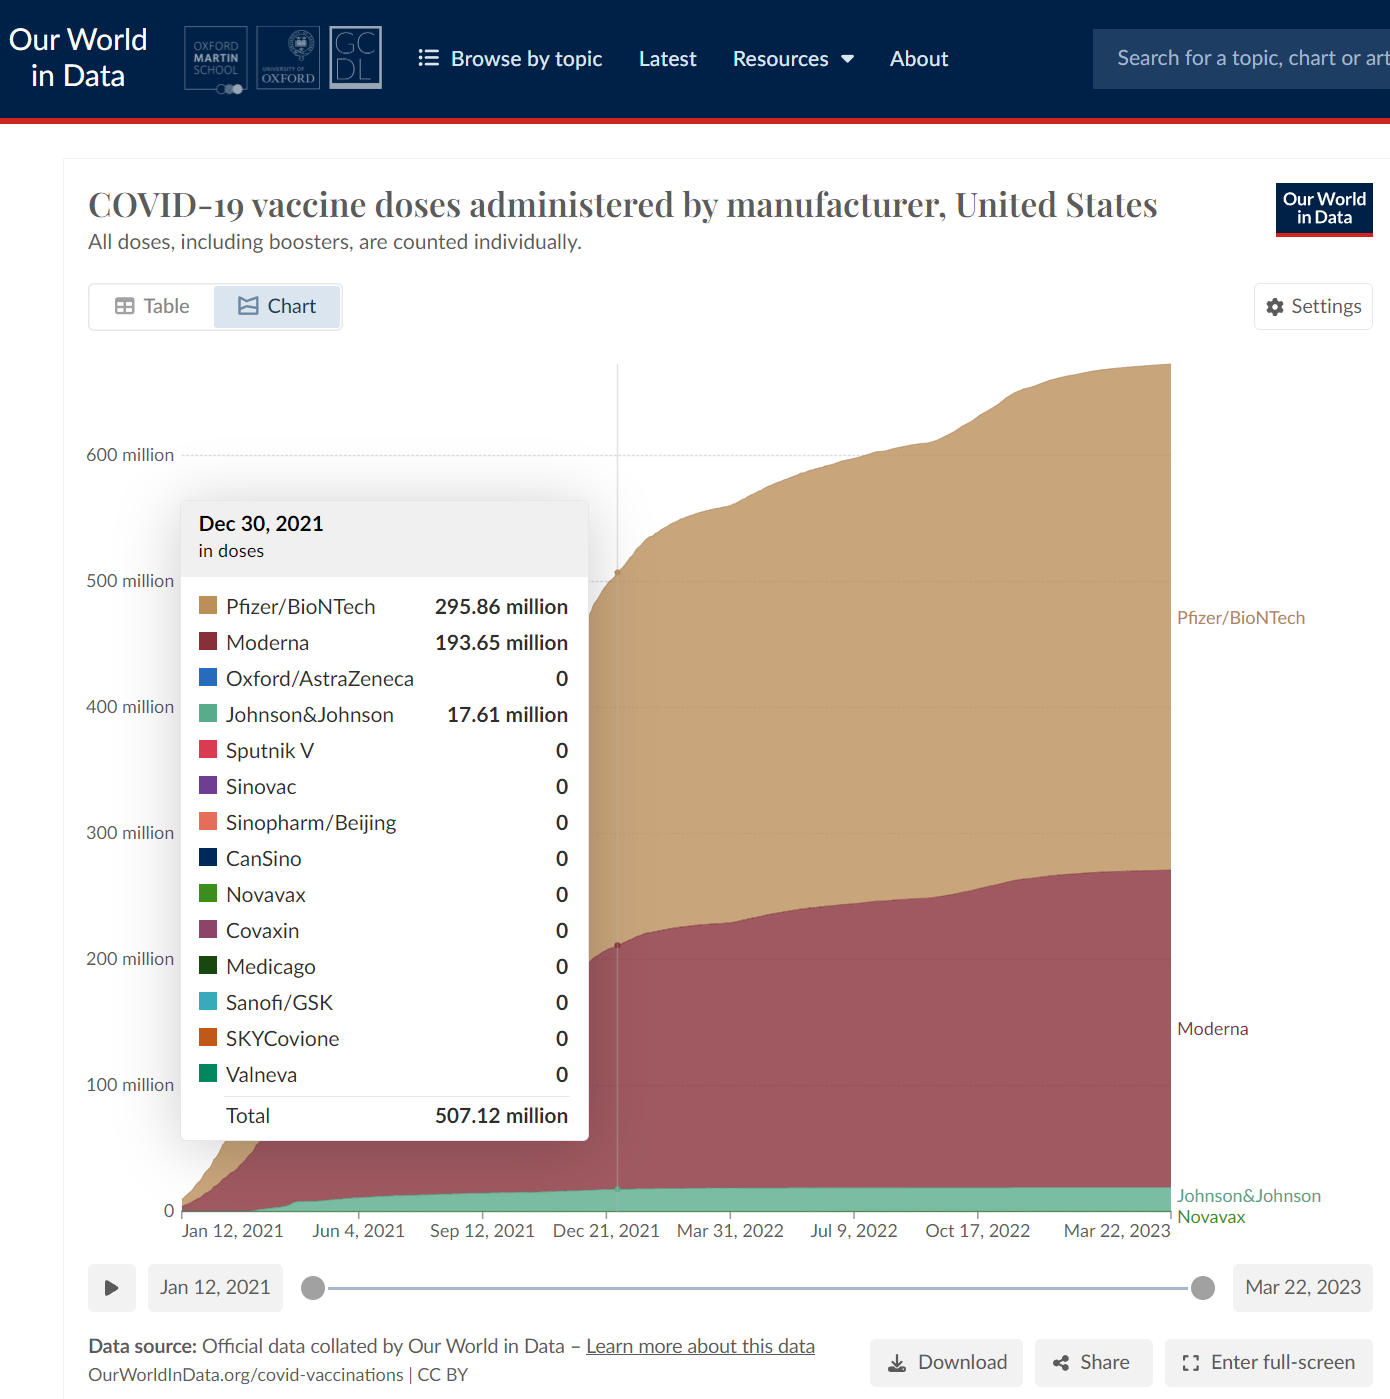Open Learn more about this data link
Screen dimensions: 1390x1399
coord(700,1346)
